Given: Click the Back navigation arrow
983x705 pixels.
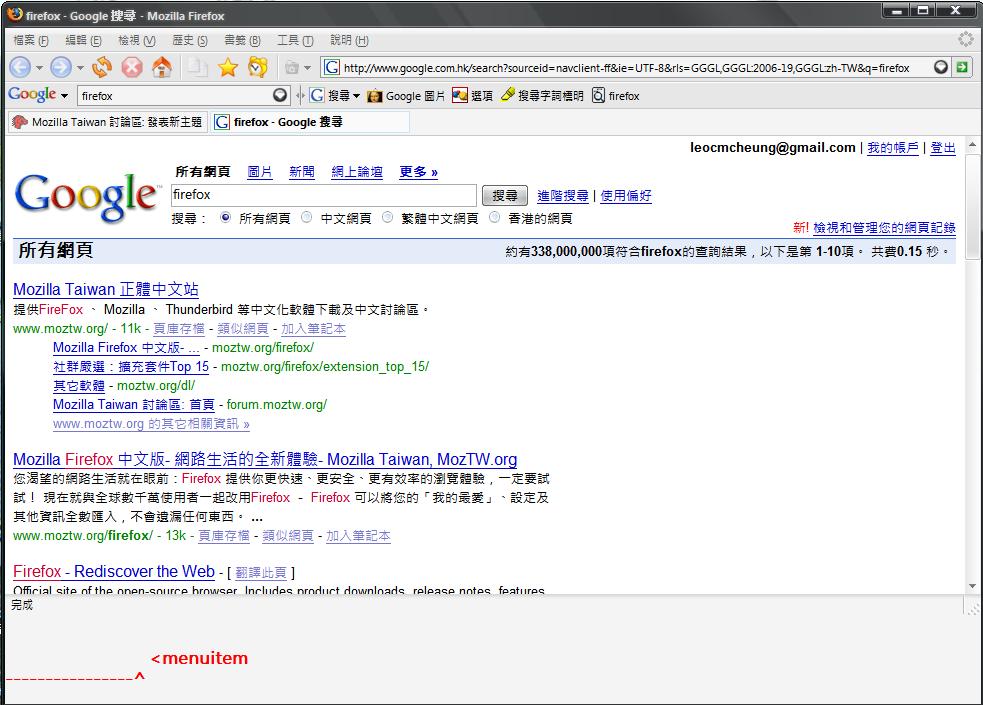Looking at the screenshot, I should pyautogui.click(x=20, y=67).
